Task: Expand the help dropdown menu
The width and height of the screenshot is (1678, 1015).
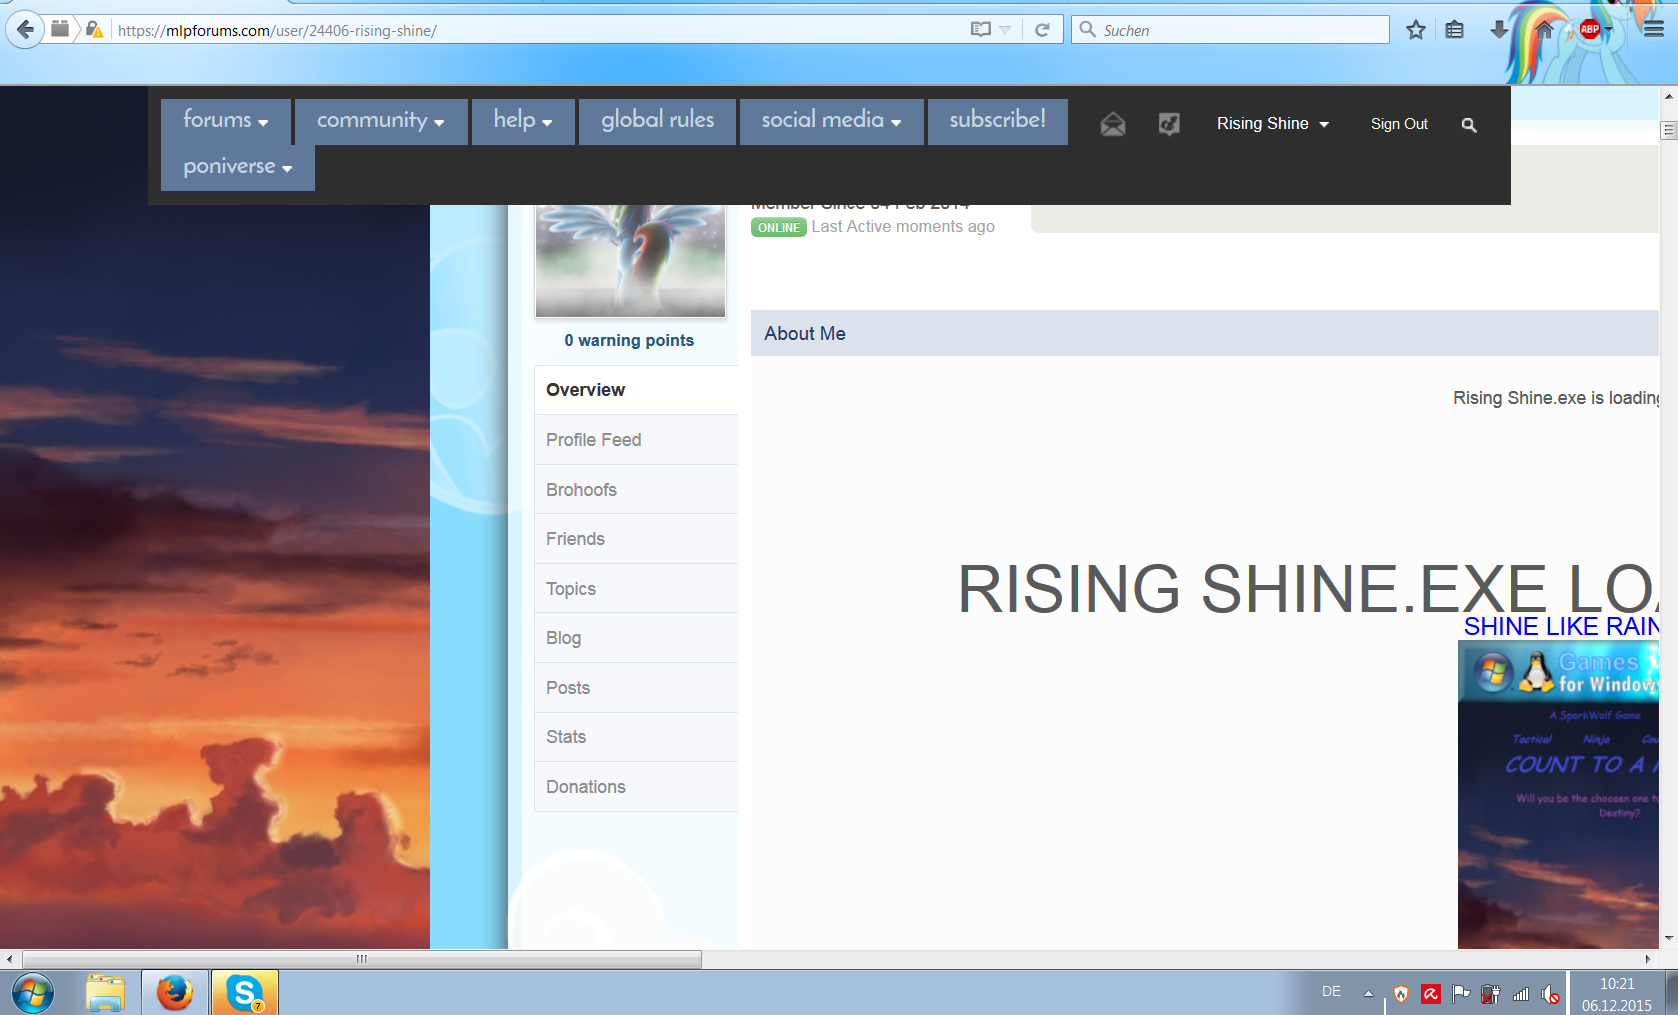Action: 523,121
